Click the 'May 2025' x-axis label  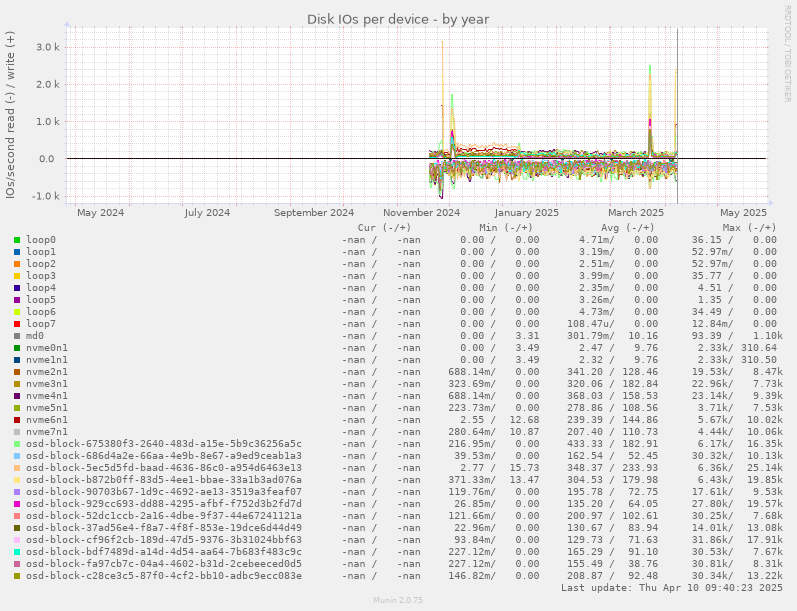pos(744,212)
